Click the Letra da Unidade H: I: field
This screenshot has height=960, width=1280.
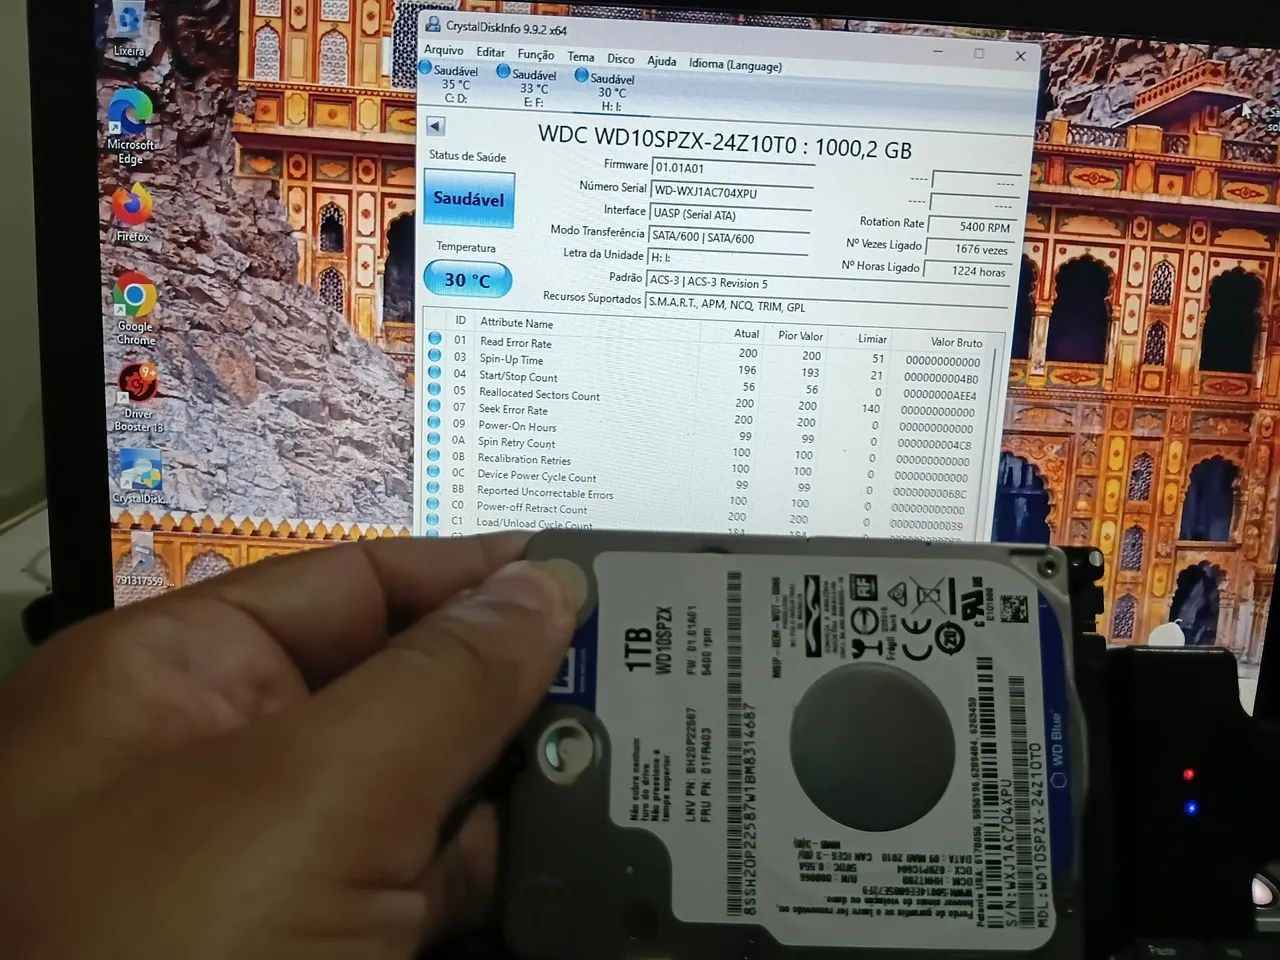pyautogui.click(x=726, y=259)
